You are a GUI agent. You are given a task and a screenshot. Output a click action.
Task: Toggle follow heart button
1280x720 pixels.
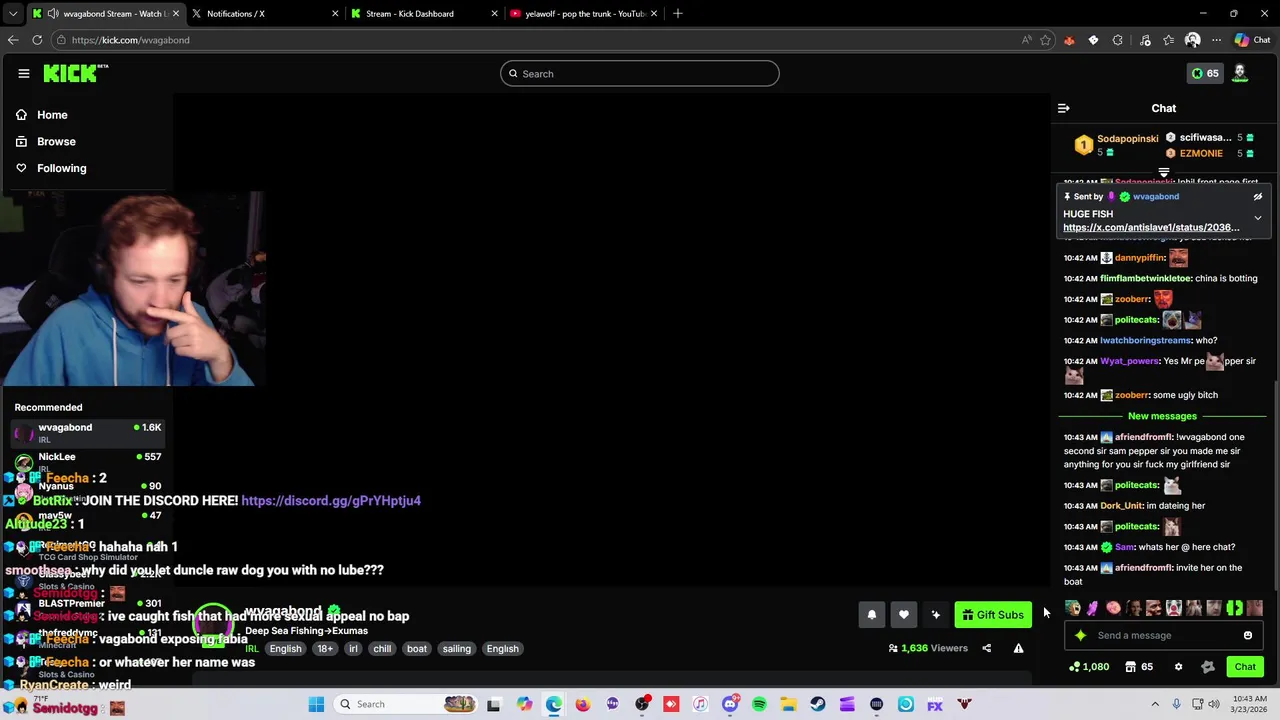(x=903, y=615)
